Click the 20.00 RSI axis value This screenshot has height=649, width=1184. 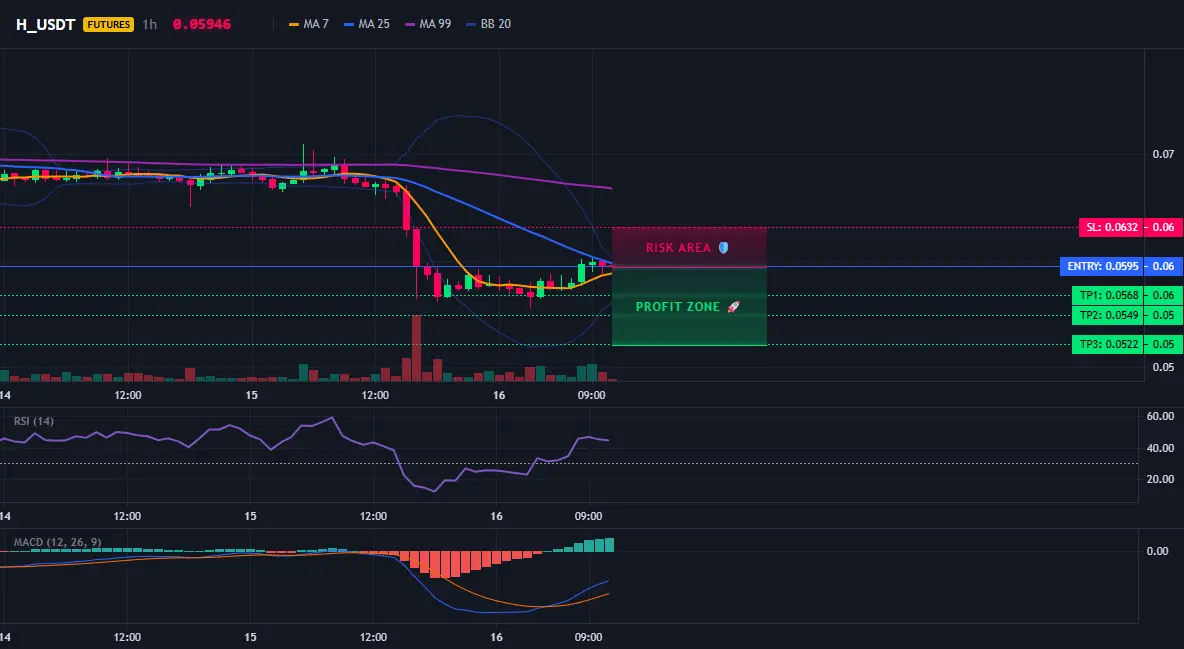pyautogui.click(x=1161, y=479)
